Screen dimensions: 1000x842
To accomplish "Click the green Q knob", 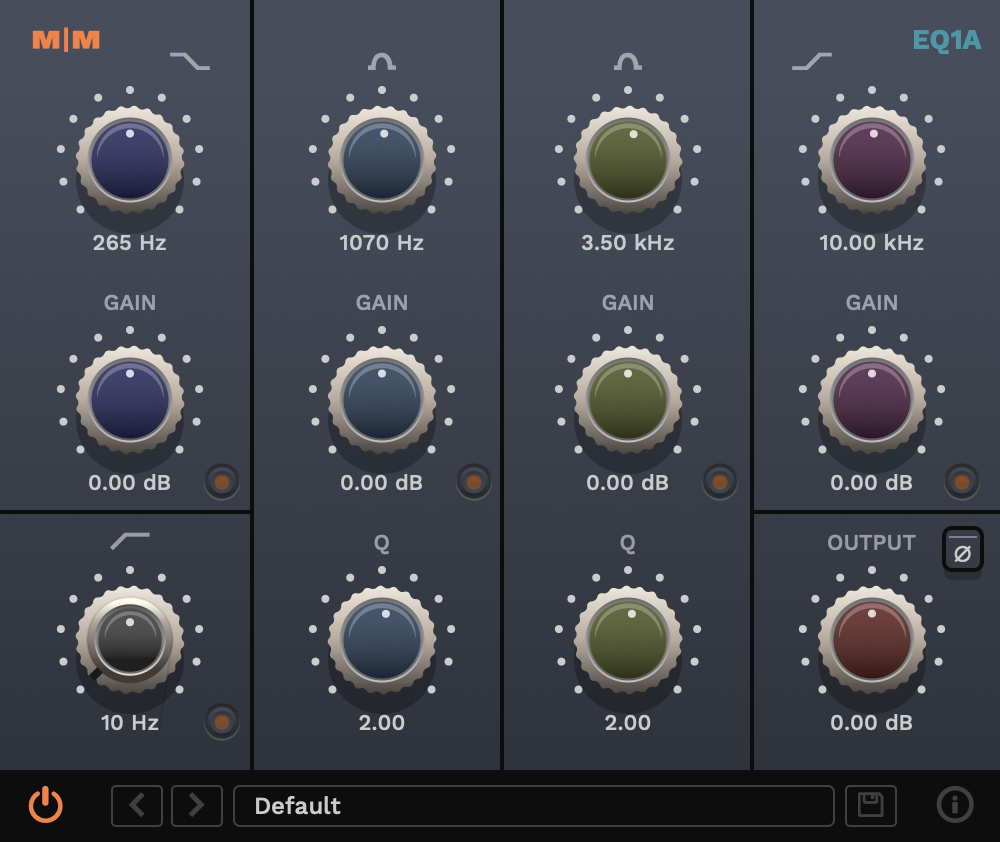I will 628,640.
